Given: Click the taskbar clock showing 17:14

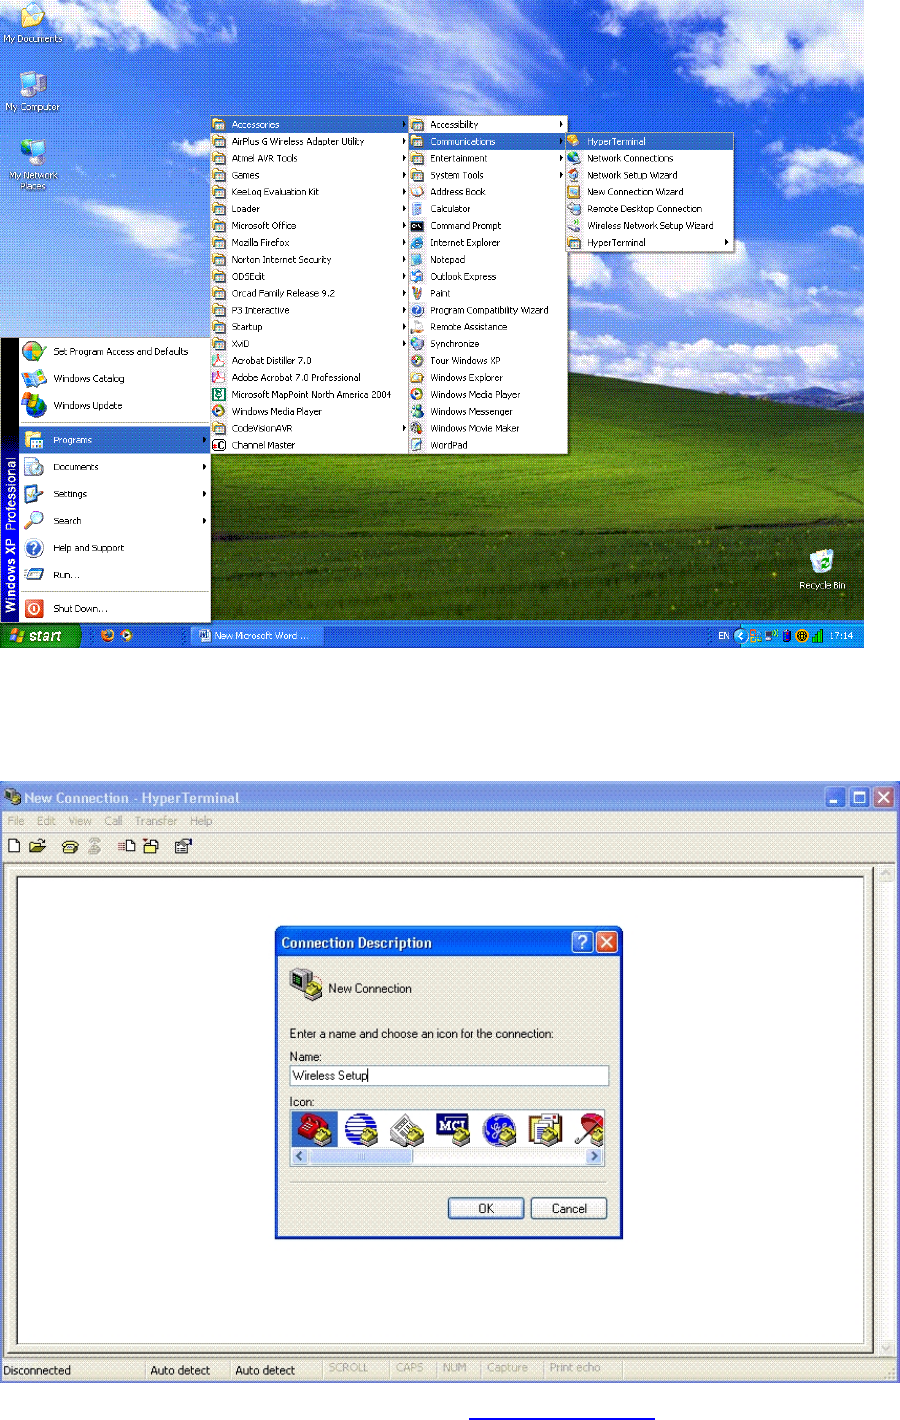Looking at the screenshot, I should coord(842,636).
